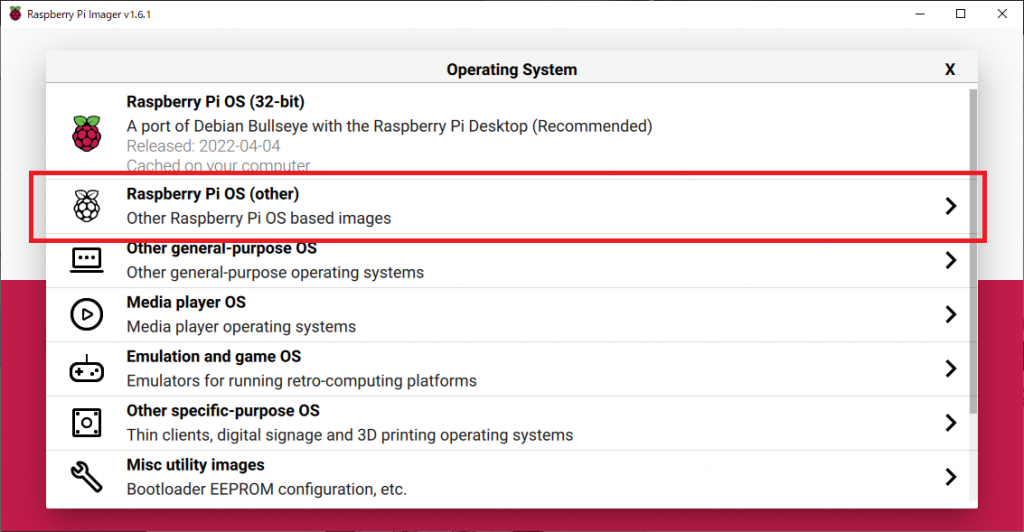Expand Other specific-purpose OS chevron arrow
This screenshot has width=1024, height=532.
pyautogui.click(x=951, y=422)
